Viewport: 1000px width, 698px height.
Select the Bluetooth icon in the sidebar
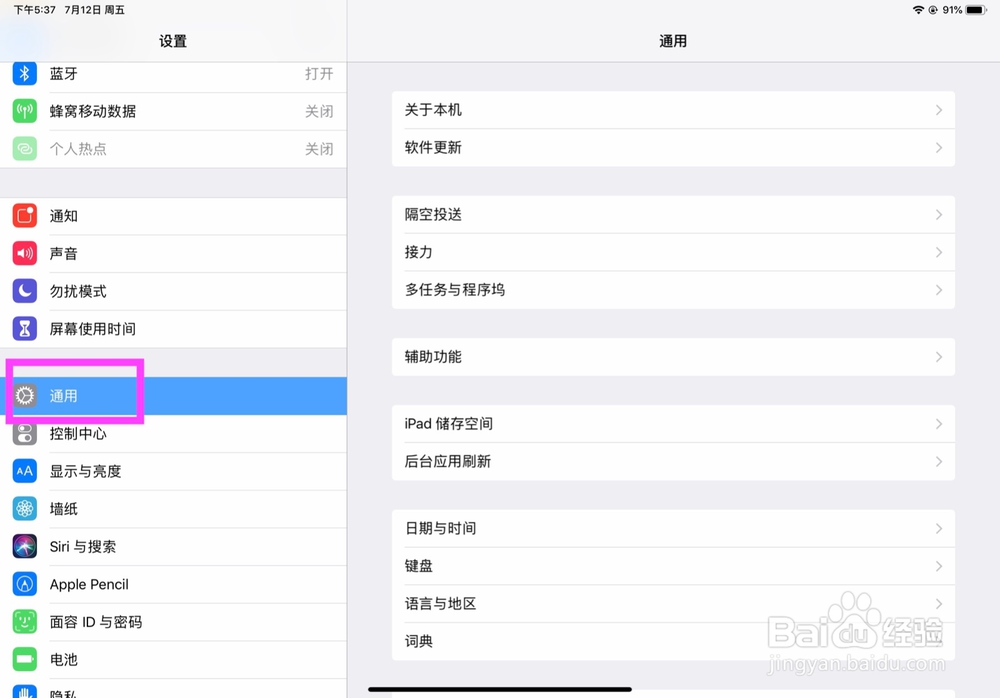point(24,73)
